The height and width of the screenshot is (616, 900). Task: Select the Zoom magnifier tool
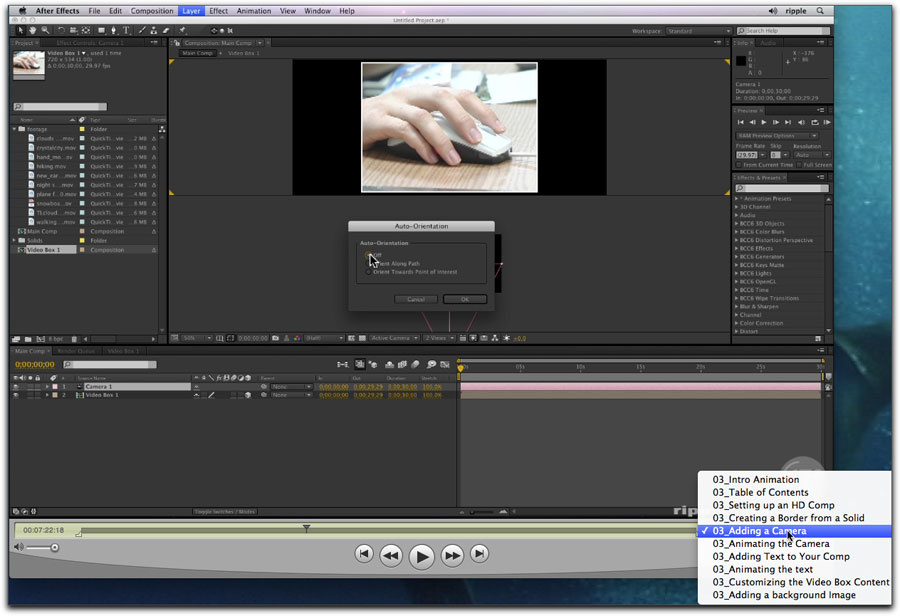click(45, 31)
